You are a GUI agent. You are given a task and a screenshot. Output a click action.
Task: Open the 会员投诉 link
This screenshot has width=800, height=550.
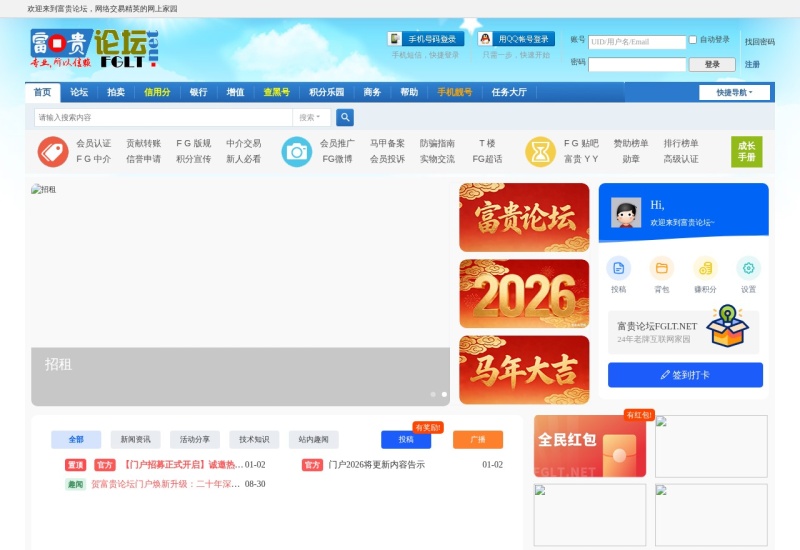coord(387,159)
